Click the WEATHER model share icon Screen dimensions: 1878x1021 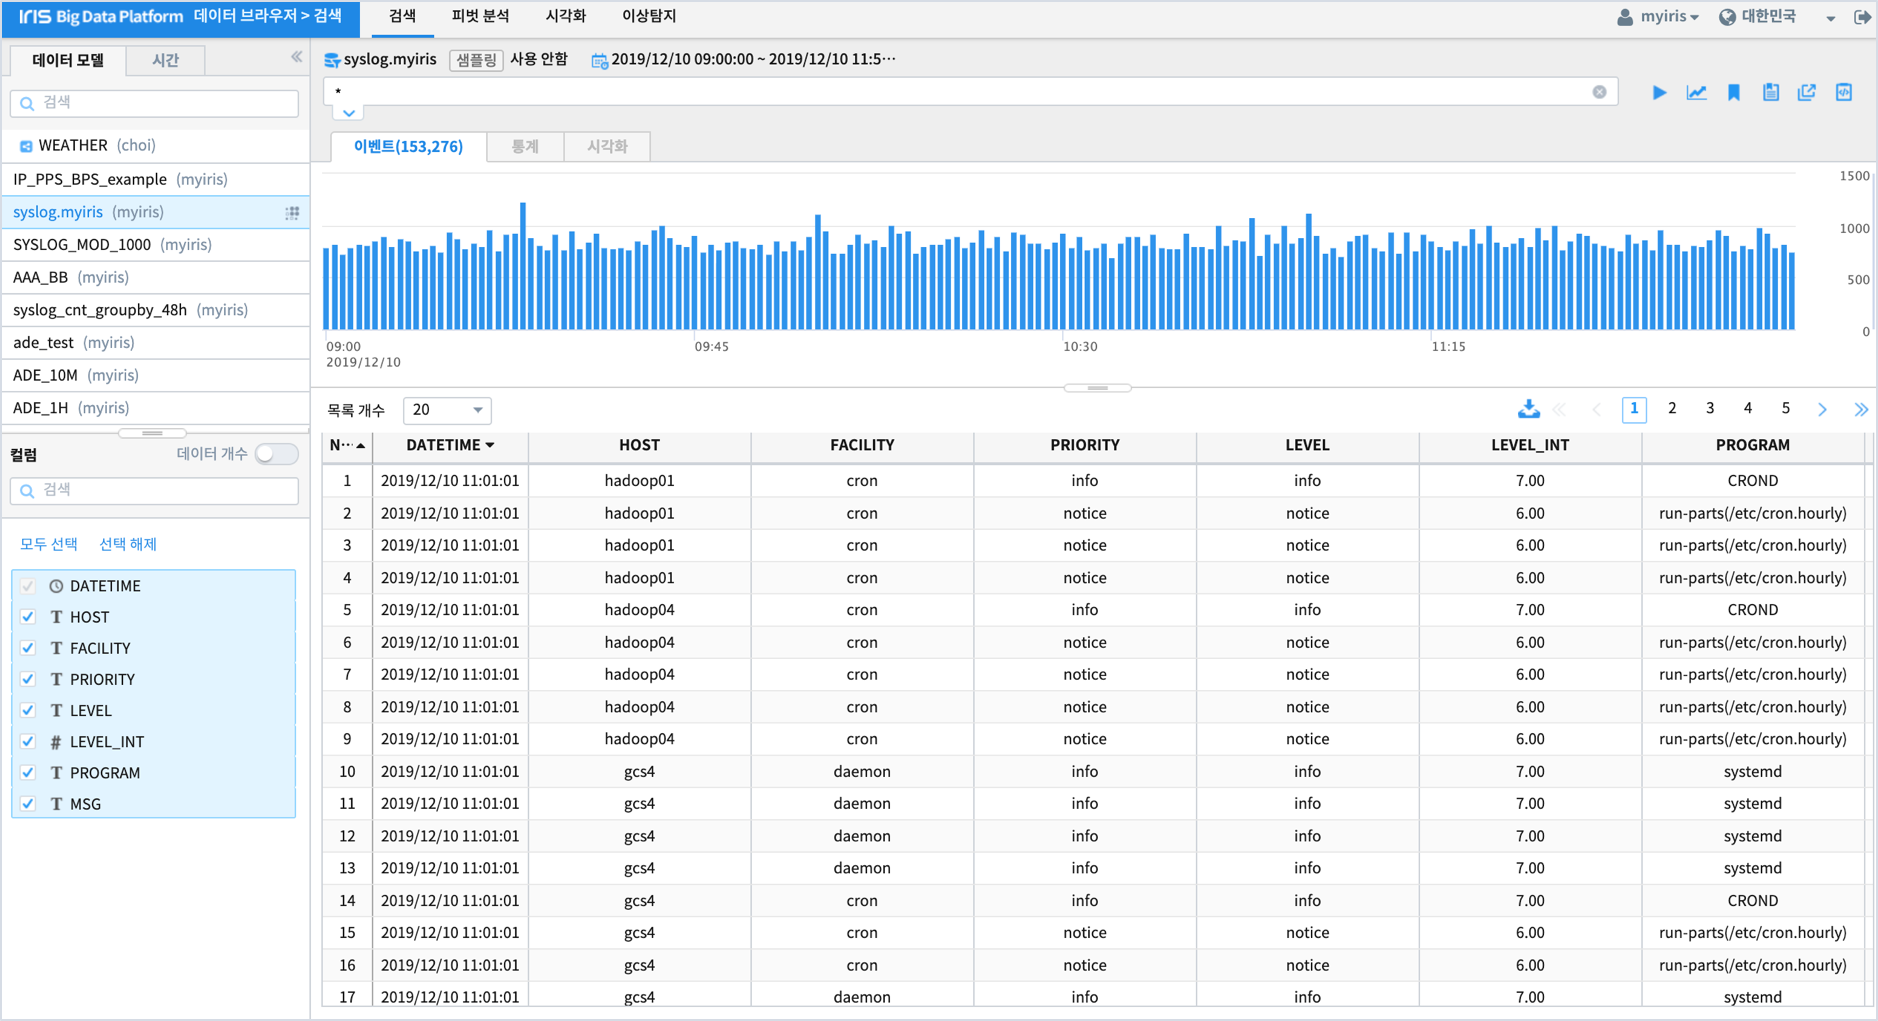(26, 146)
